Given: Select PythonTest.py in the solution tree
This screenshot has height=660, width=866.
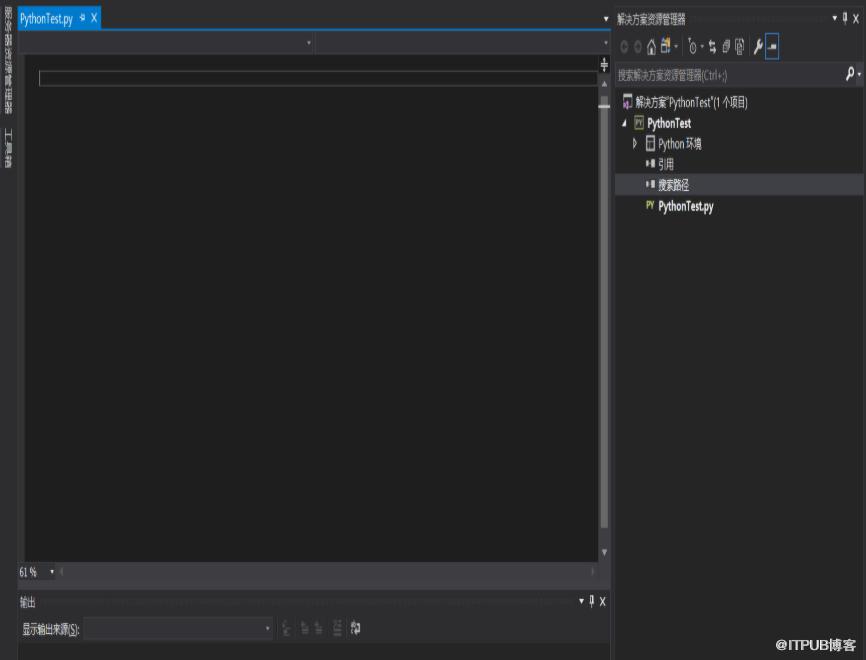Looking at the screenshot, I should pyautogui.click(x=685, y=206).
